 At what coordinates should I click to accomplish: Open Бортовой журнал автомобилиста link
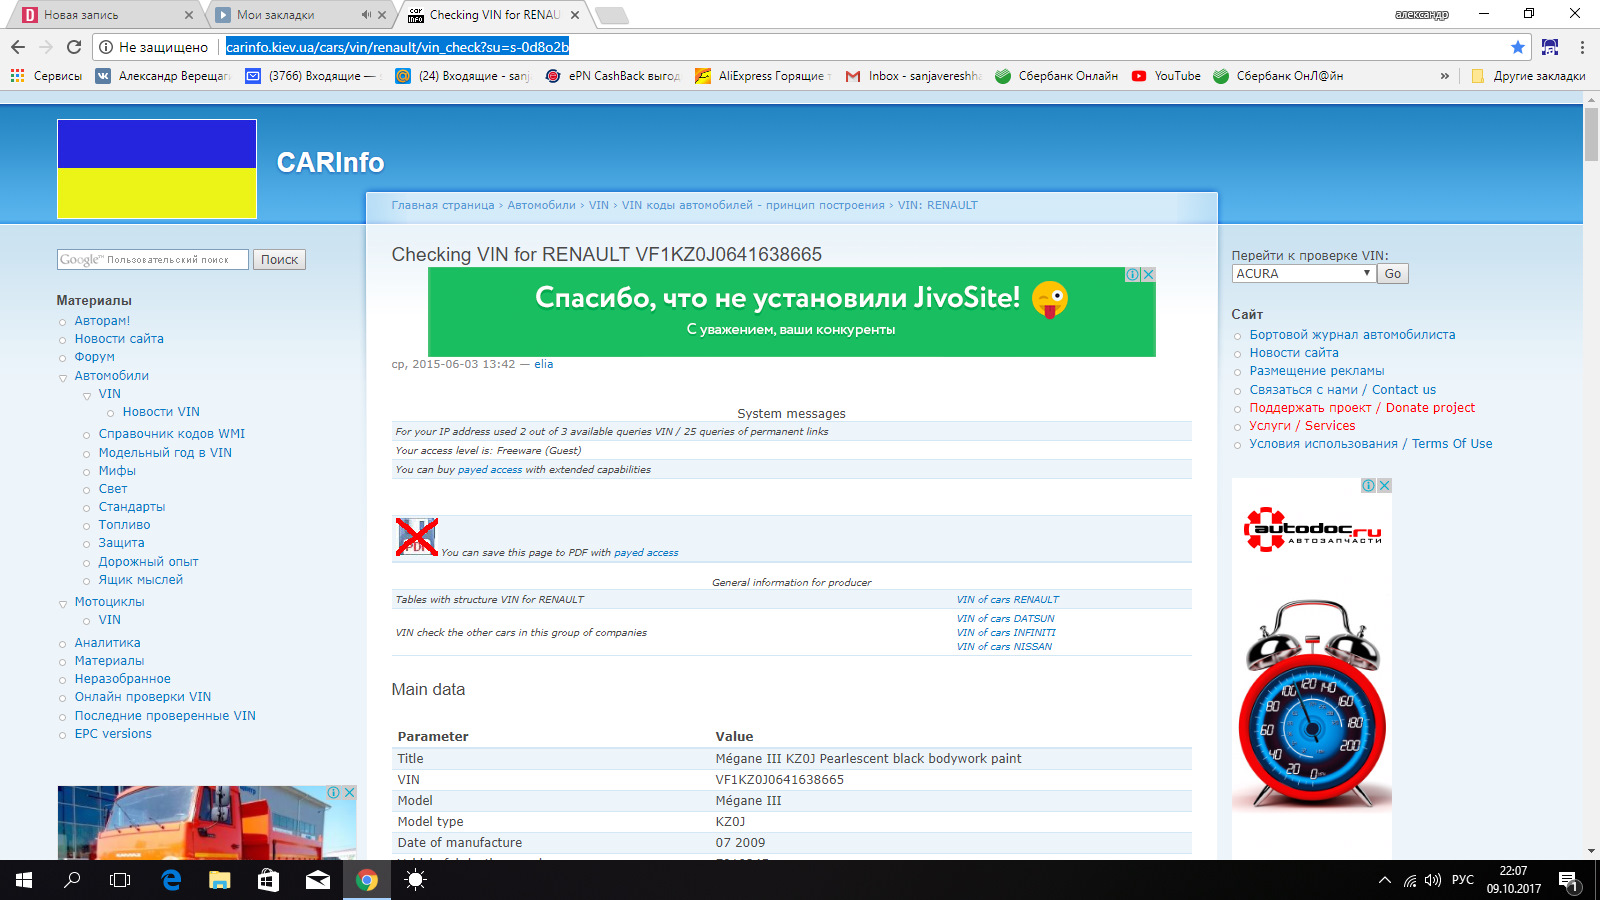click(x=1352, y=335)
